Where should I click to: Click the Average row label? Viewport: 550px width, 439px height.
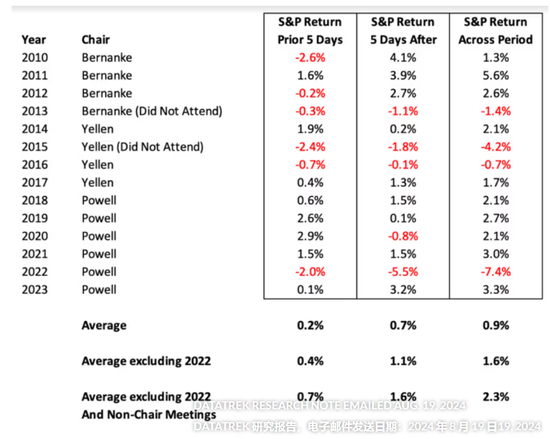pos(104,326)
